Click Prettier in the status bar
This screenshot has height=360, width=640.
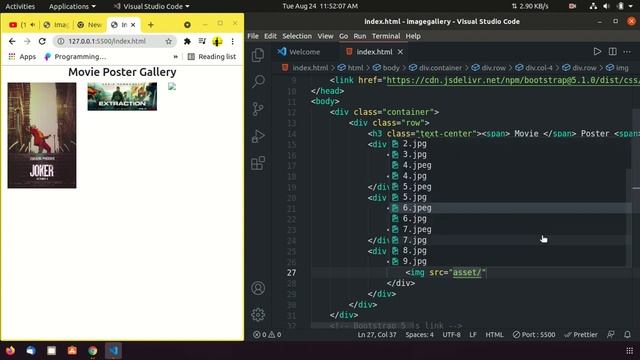pos(581,335)
